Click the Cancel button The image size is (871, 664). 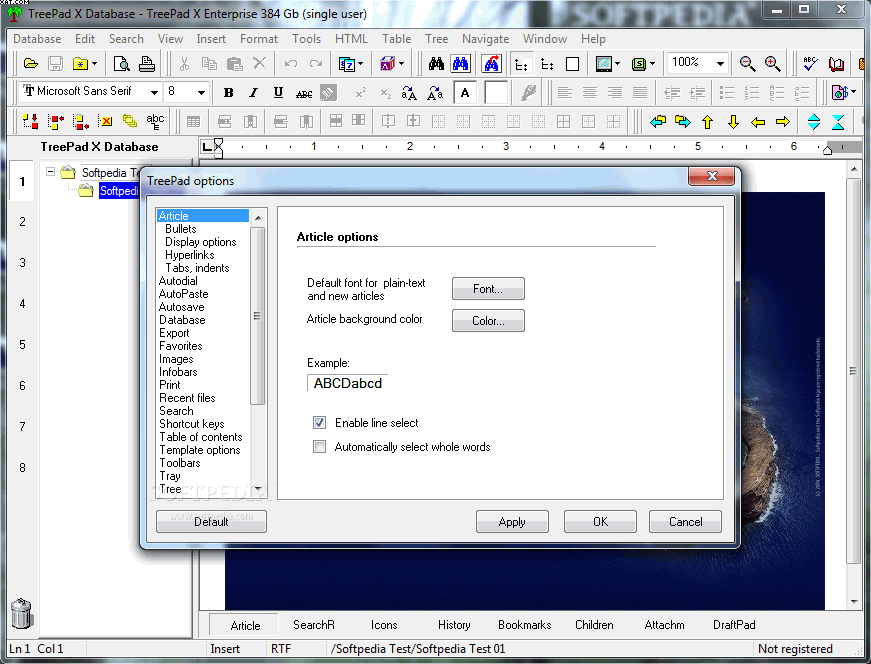click(x=685, y=522)
